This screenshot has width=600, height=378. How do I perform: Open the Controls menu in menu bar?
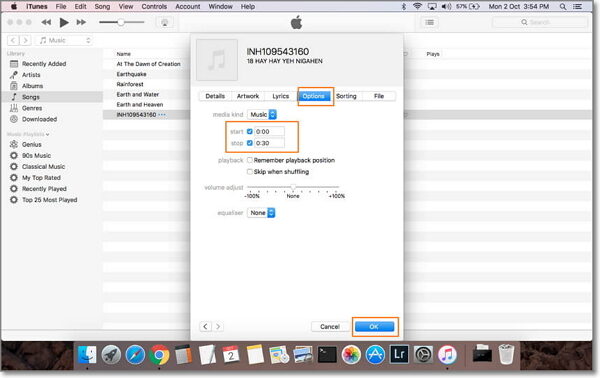[x=154, y=7]
